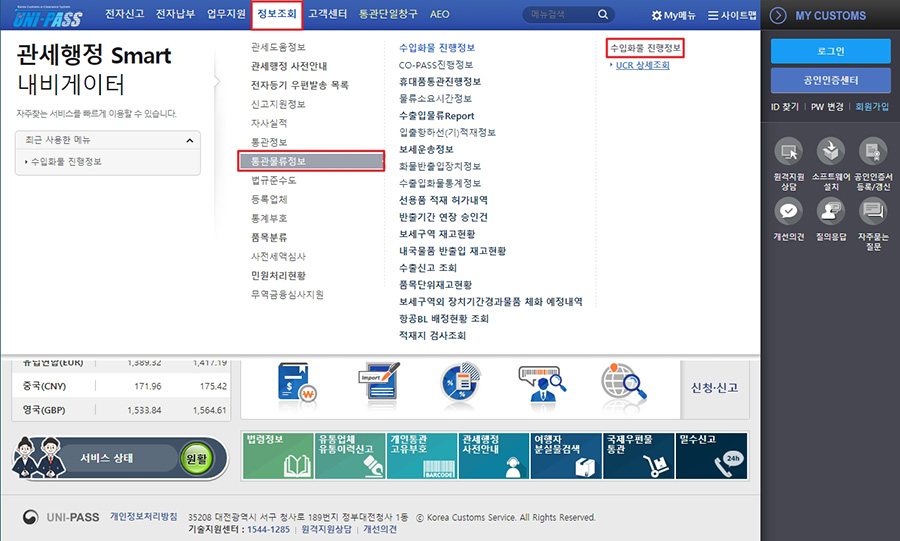
Task: Click the 공인인증센터 button
Action: (x=831, y=80)
